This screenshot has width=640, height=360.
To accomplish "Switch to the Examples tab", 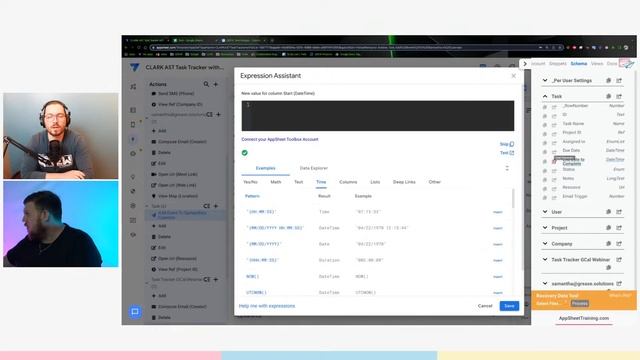I will click(265, 168).
